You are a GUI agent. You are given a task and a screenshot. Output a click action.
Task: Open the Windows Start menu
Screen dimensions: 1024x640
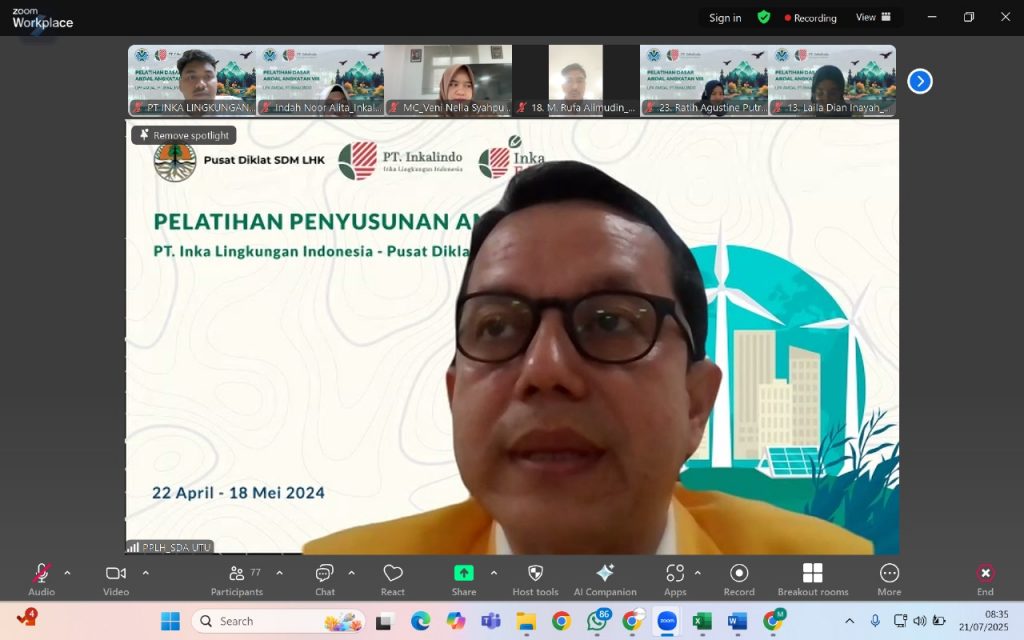coord(170,621)
